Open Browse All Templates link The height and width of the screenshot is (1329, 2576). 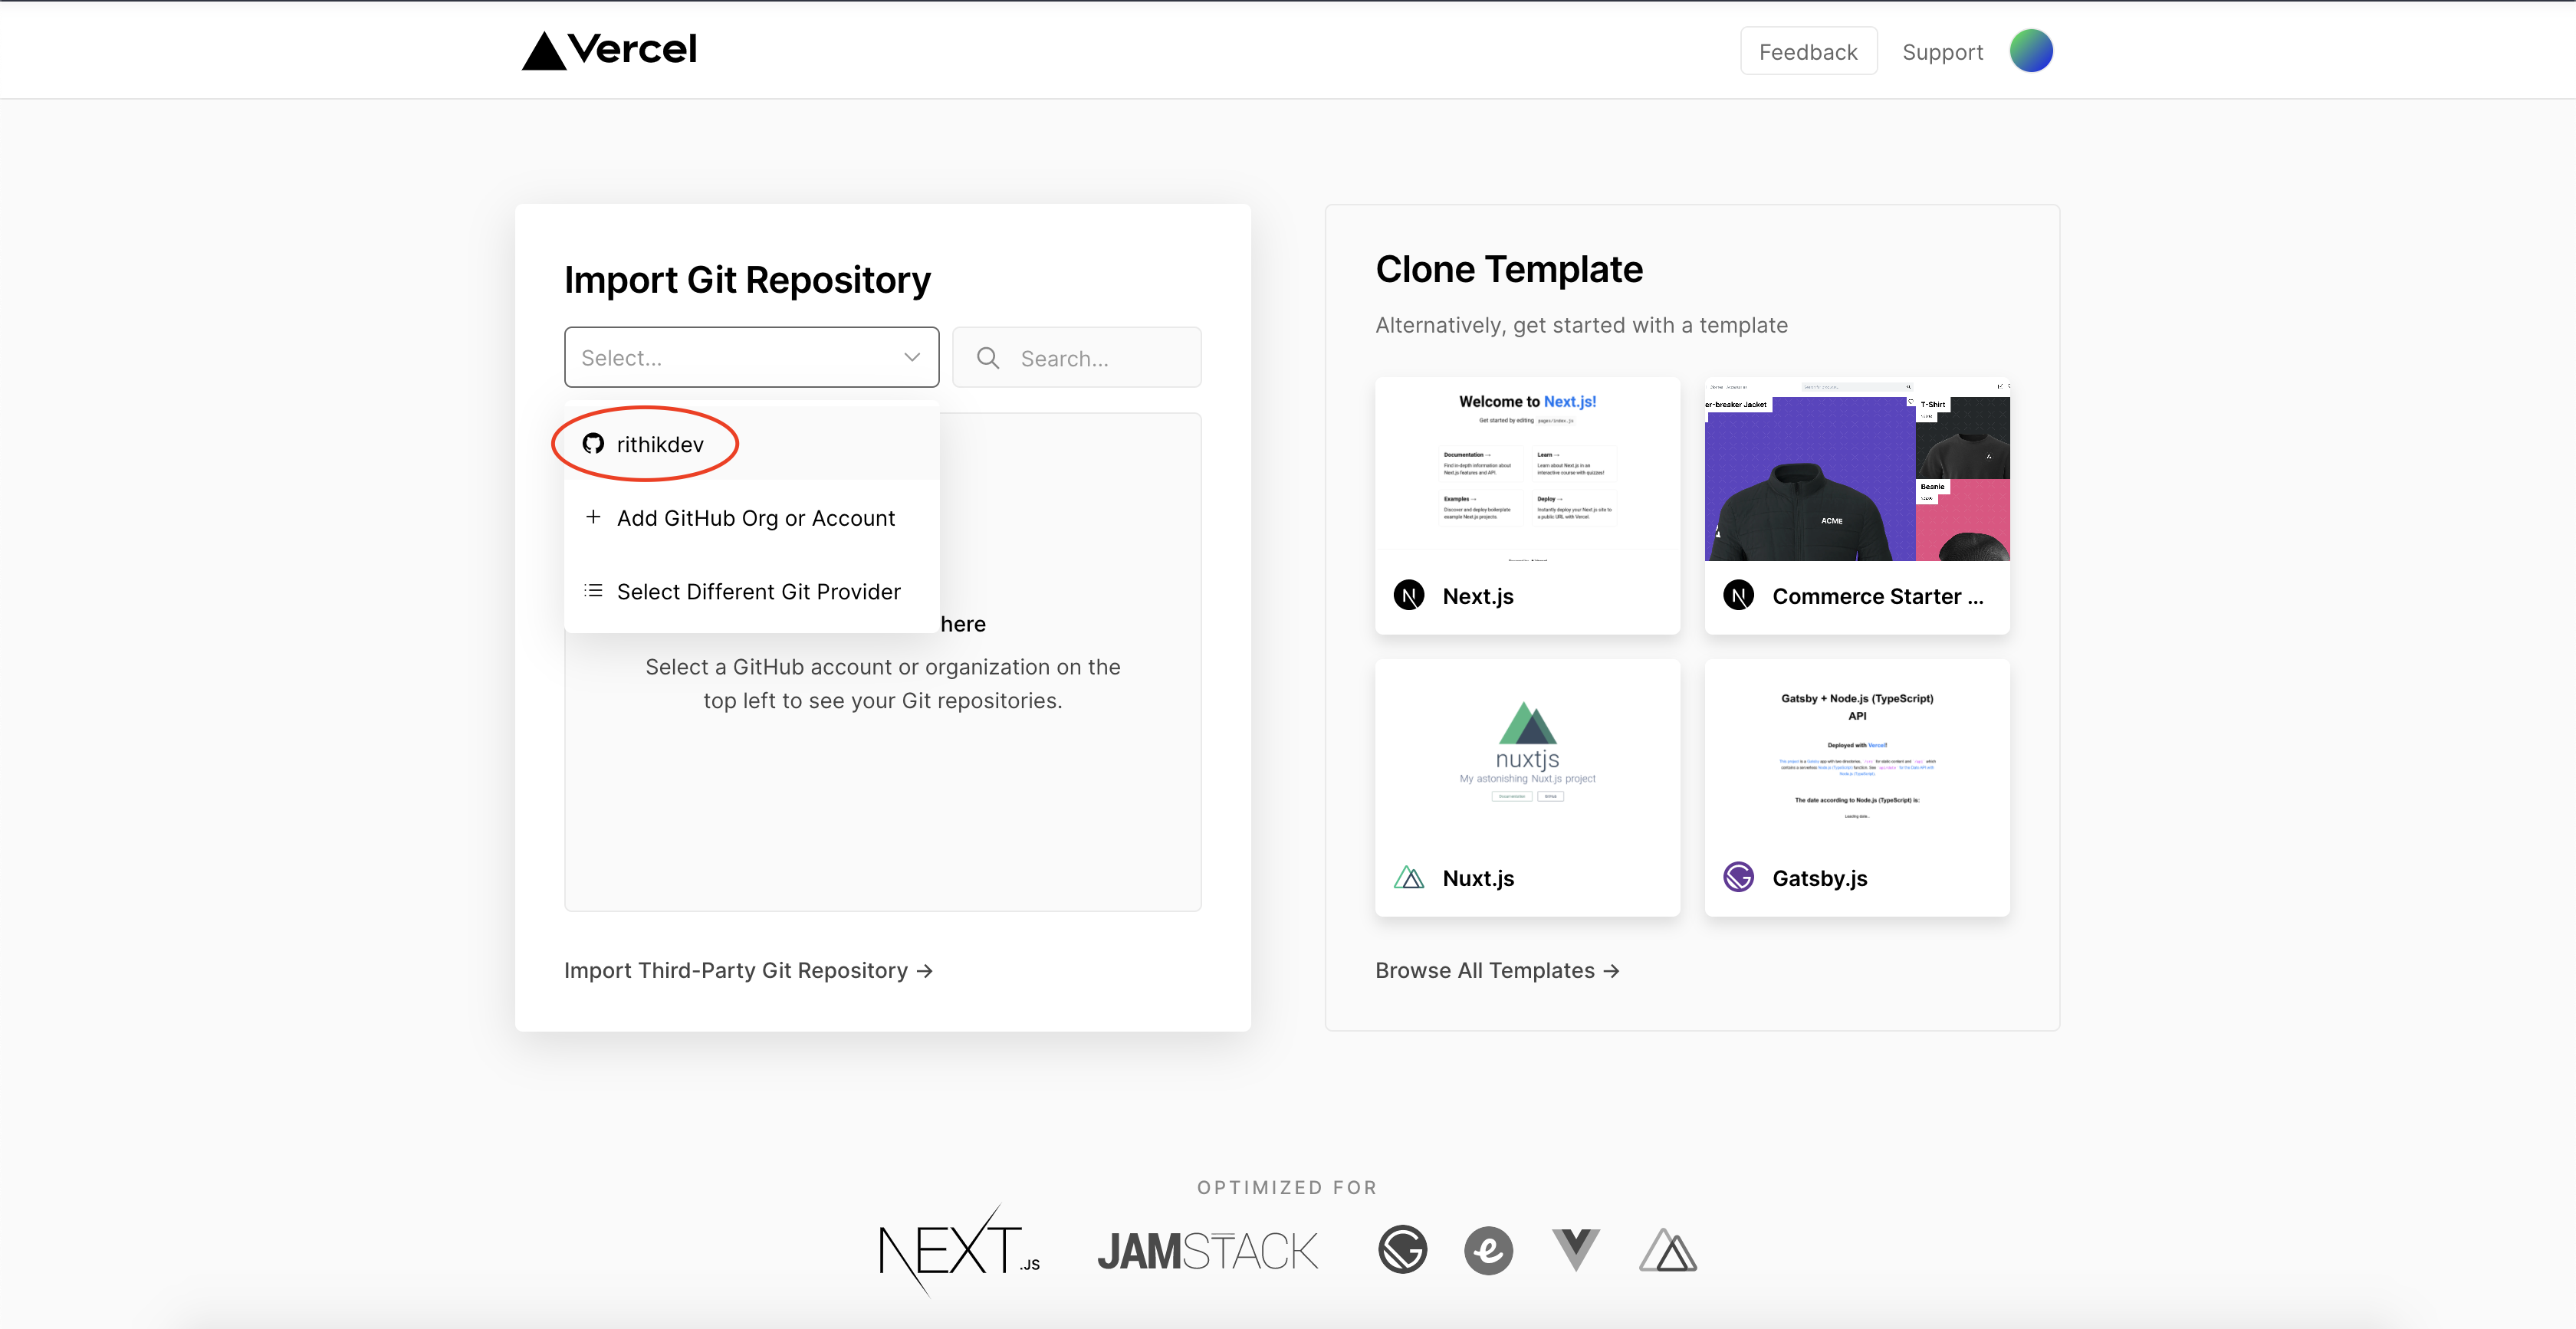(1496, 970)
